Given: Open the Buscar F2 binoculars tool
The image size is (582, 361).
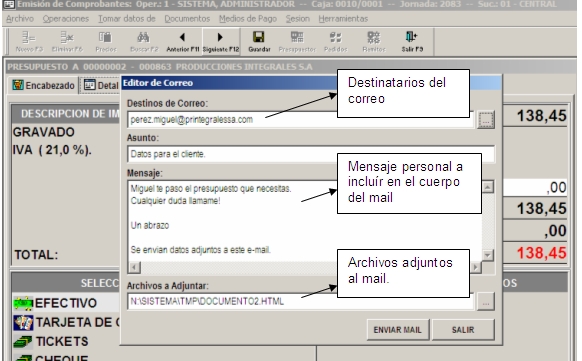Looking at the screenshot, I should pyautogui.click(x=144, y=42).
